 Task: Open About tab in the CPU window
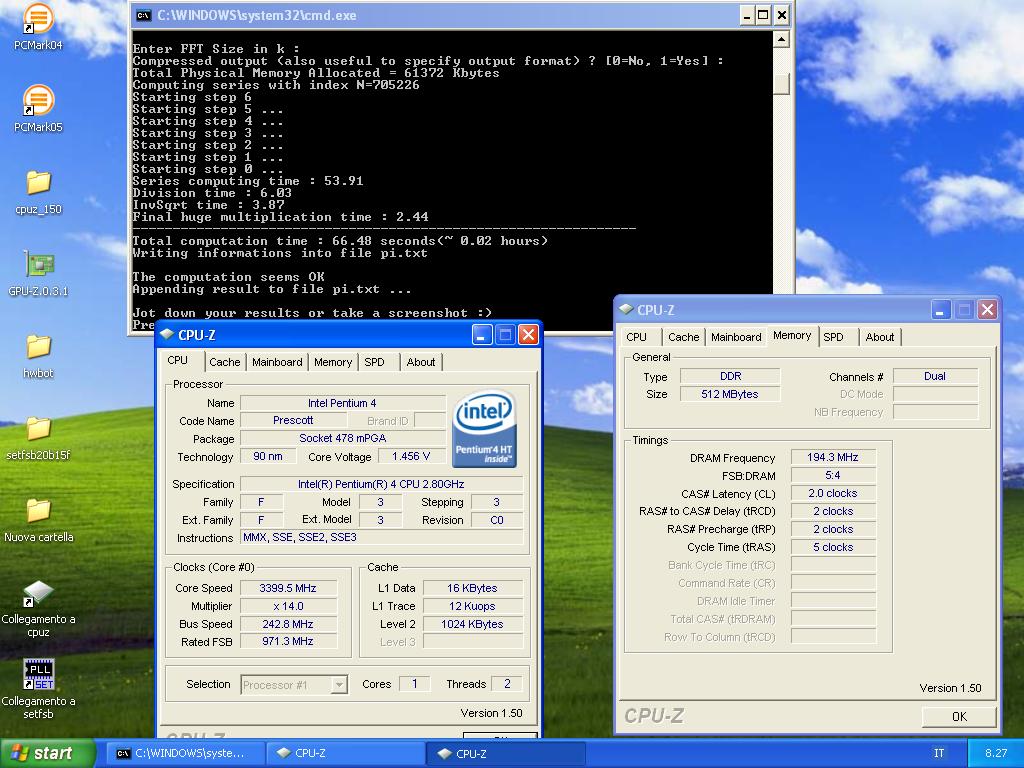pyautogui.click(x=421, y=362)
